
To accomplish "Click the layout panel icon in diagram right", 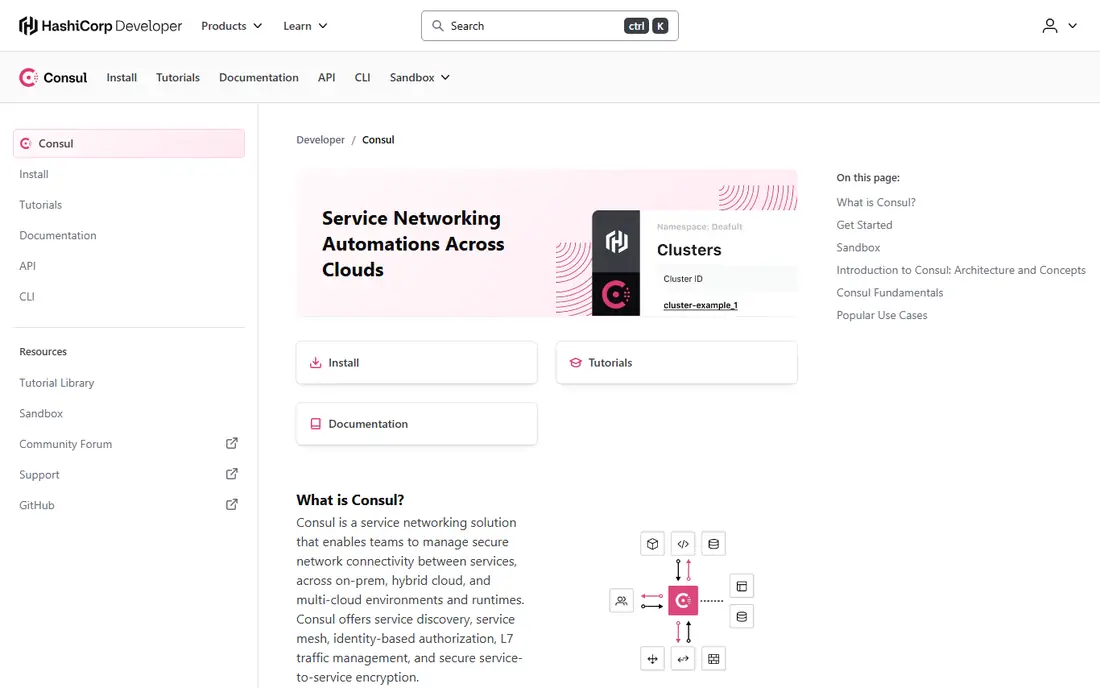I will point(742,586).
